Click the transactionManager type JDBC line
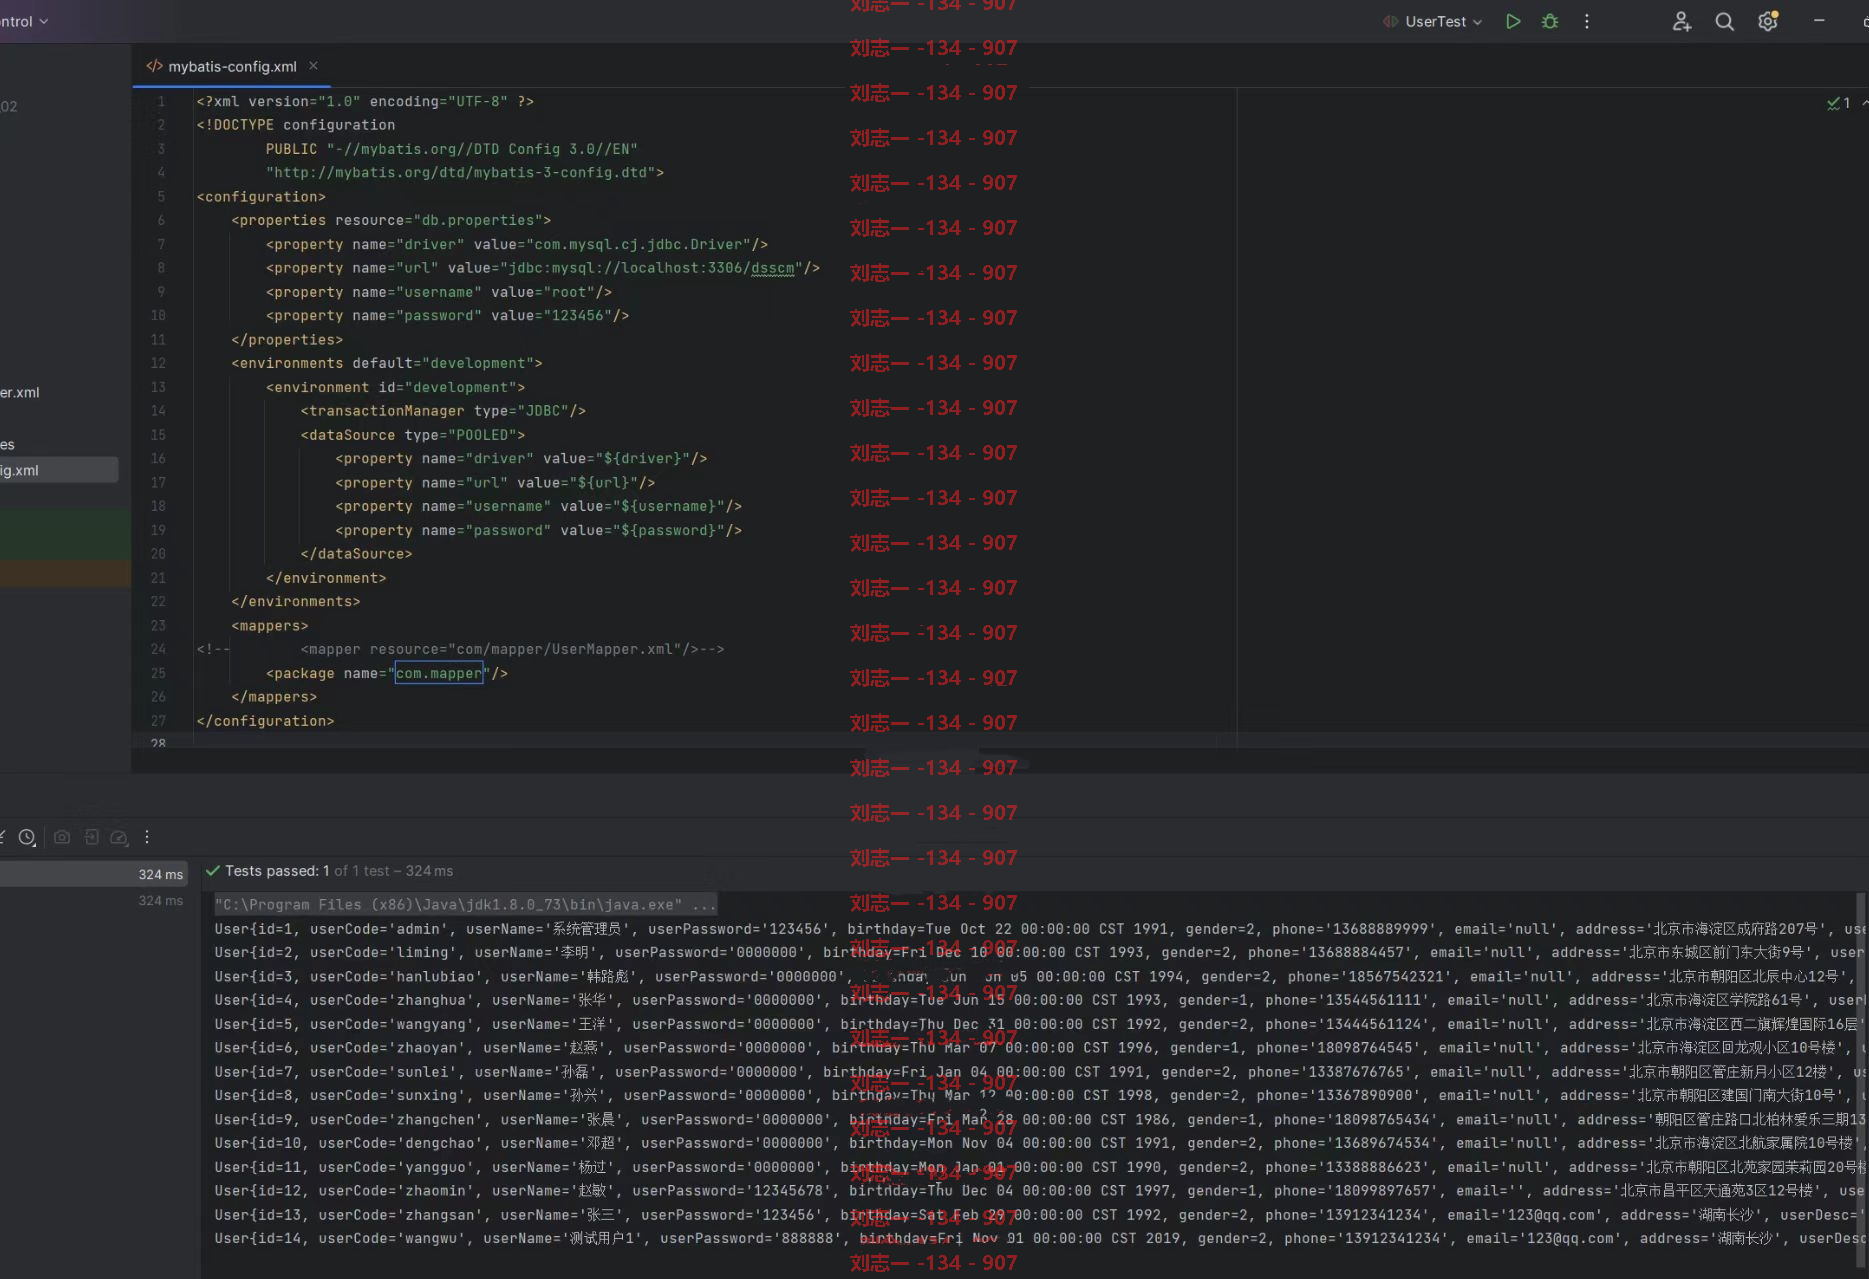 coord(443,411)
